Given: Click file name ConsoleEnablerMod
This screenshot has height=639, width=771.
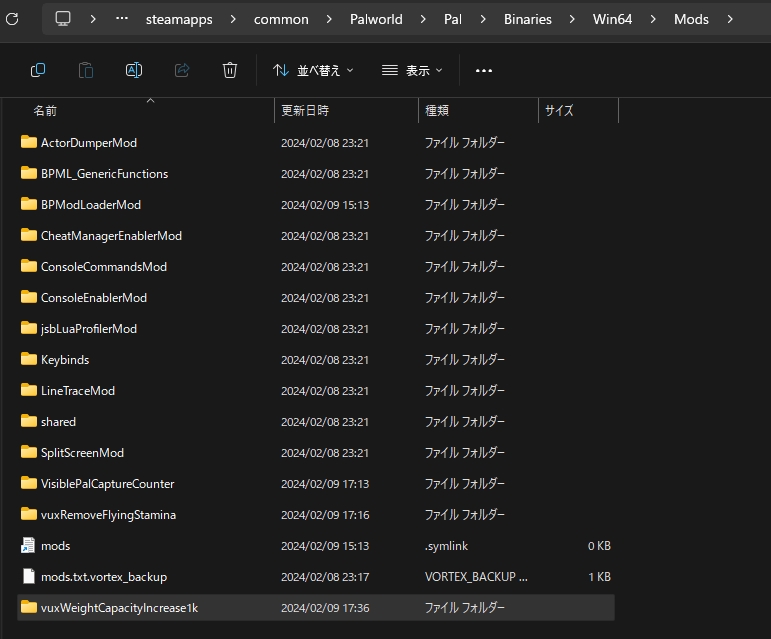Looking at the screenshot, I should click(94, 298).
